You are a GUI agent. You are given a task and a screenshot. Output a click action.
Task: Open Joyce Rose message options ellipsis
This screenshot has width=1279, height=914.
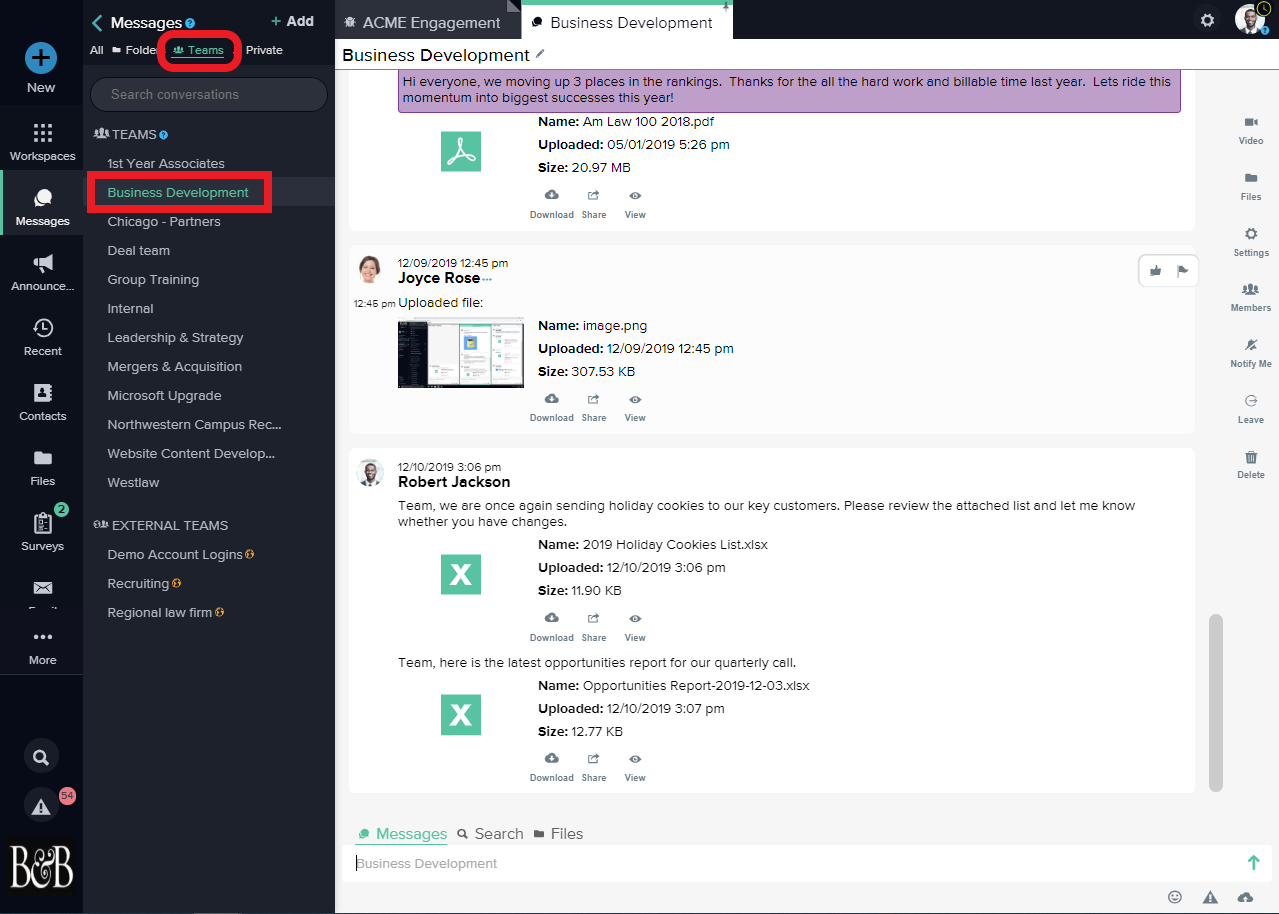(487, 279)
